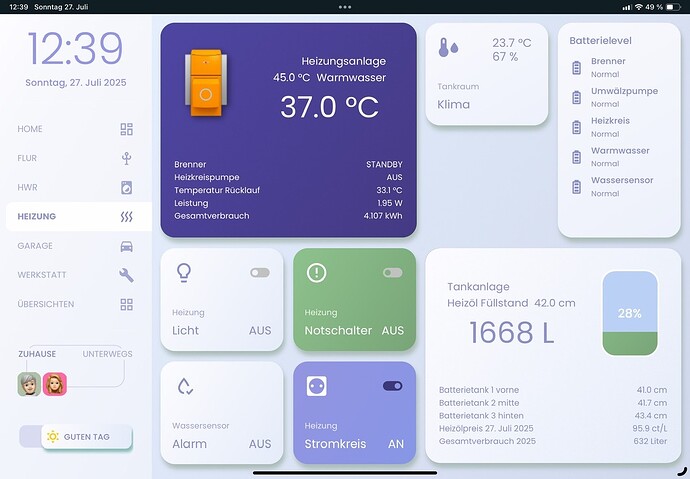The image size is (690, 479).
Task: Open the WERKSTATT section
Action: tap(75, 275)
